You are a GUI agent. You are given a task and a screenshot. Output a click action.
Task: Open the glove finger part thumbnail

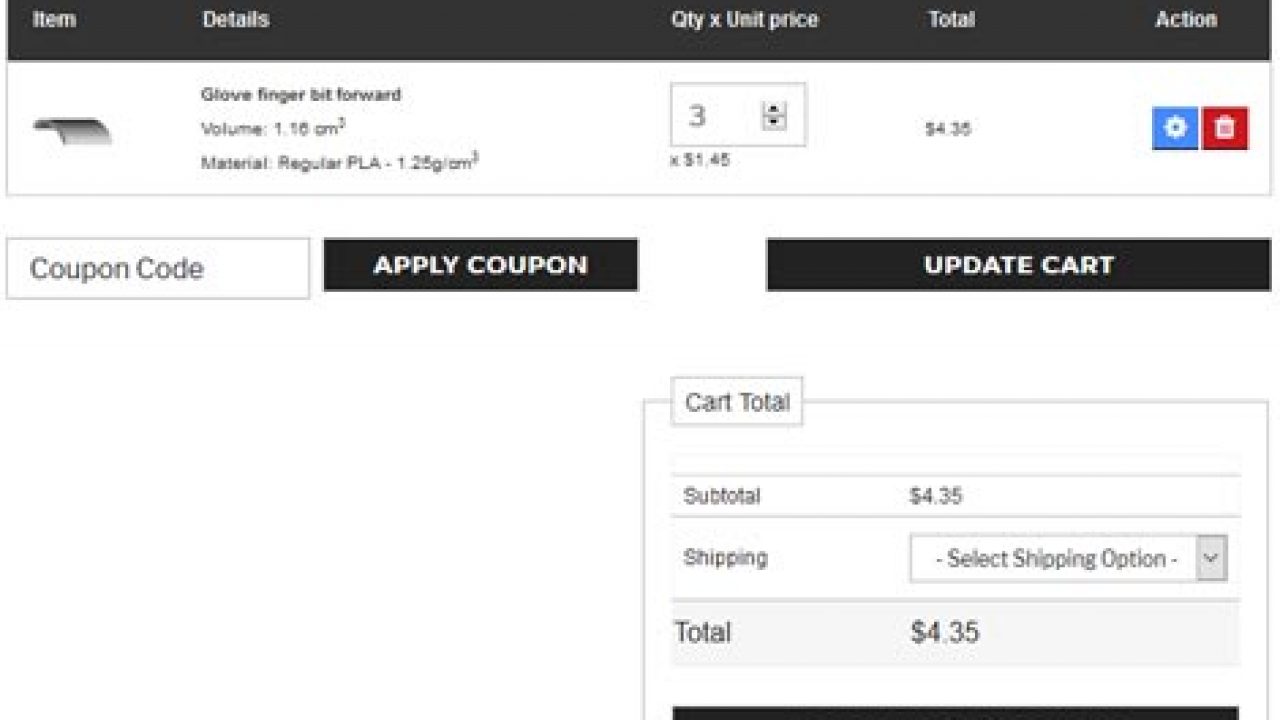coord(72,130)
